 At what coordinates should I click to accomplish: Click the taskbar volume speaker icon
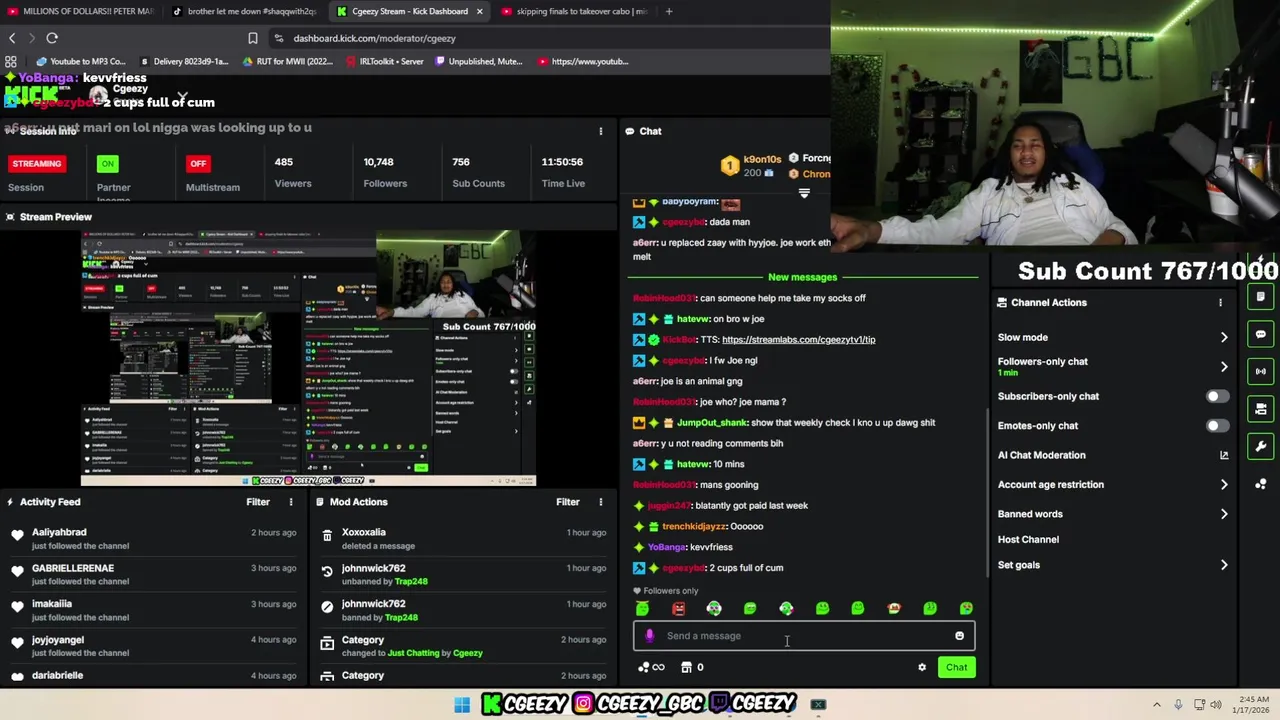pyautogui.click(x=1217, y=705)
